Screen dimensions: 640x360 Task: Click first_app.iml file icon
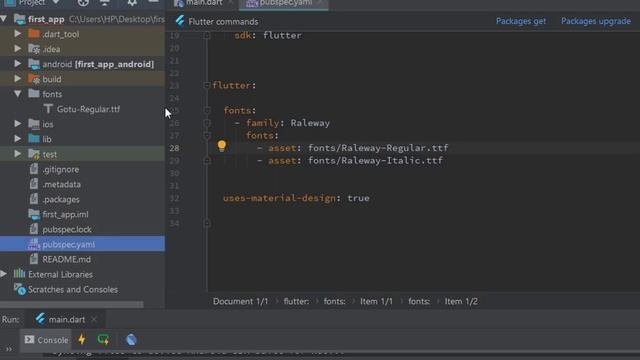tap(34, 214)
